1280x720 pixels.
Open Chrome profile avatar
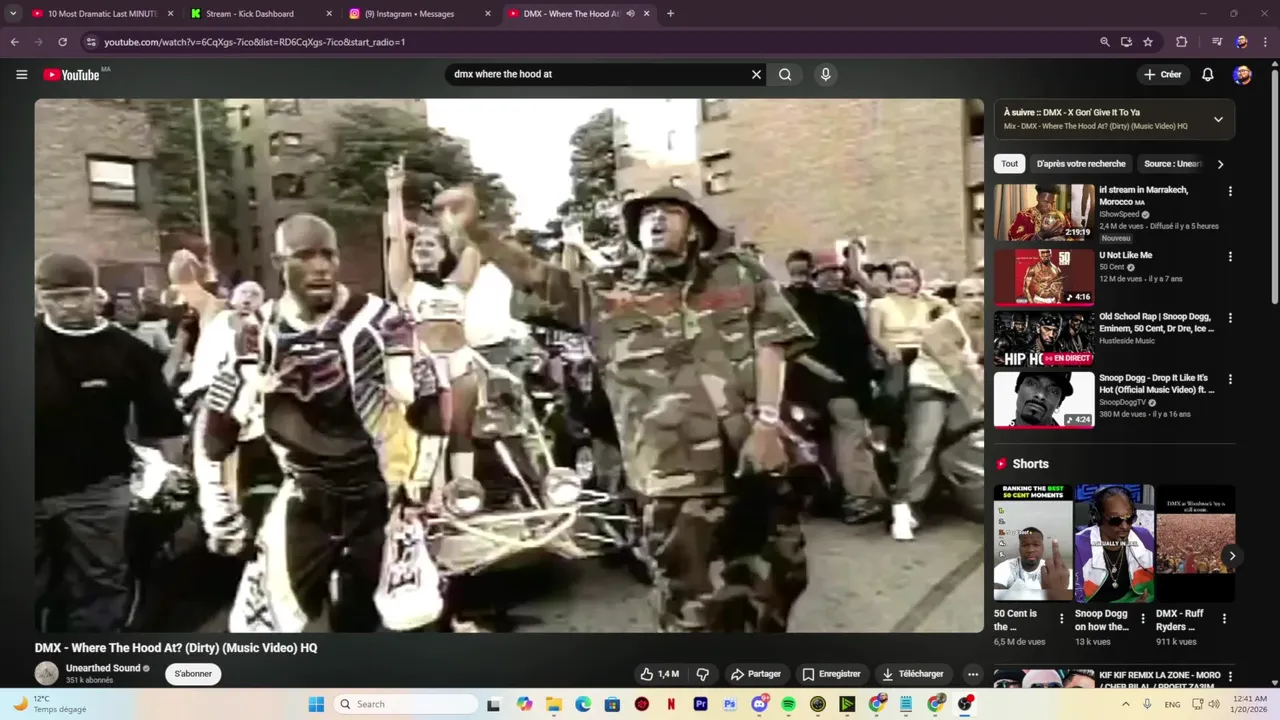[1241, 42]
